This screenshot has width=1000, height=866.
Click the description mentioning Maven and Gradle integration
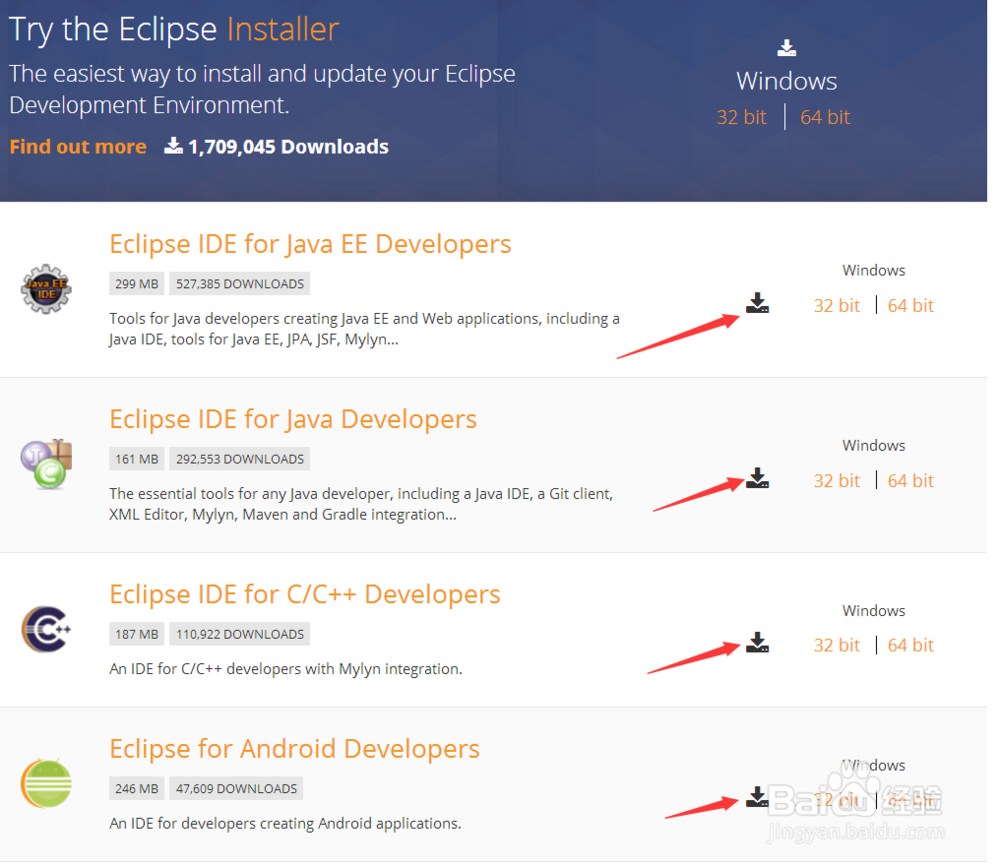(361, 504)
